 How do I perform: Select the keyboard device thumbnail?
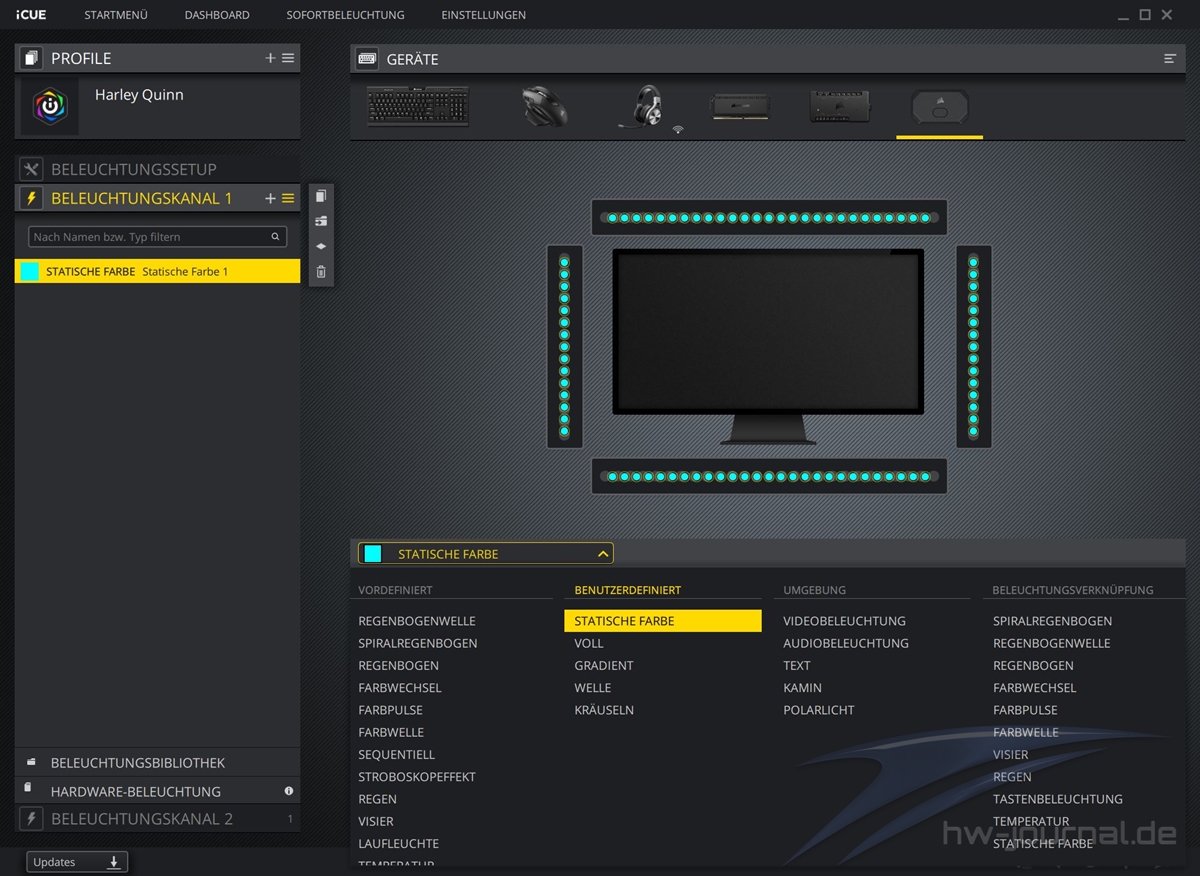tap(418, 105)
